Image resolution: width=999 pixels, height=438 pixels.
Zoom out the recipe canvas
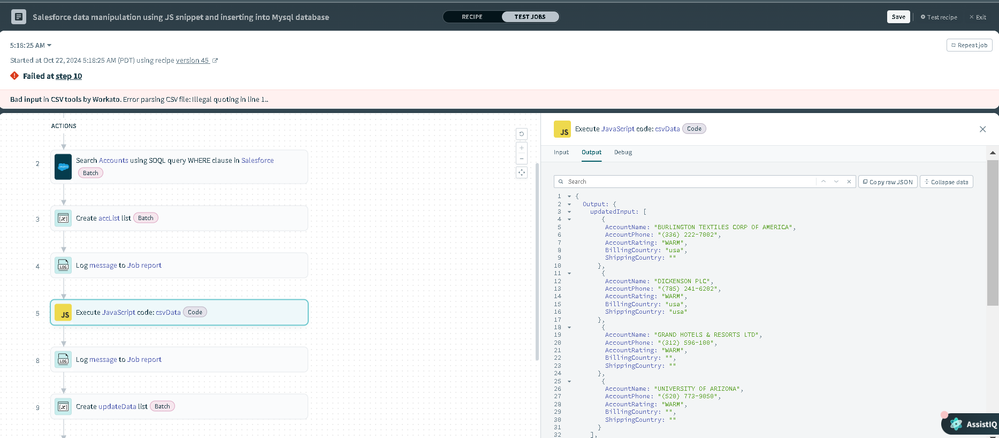[522, 158]
